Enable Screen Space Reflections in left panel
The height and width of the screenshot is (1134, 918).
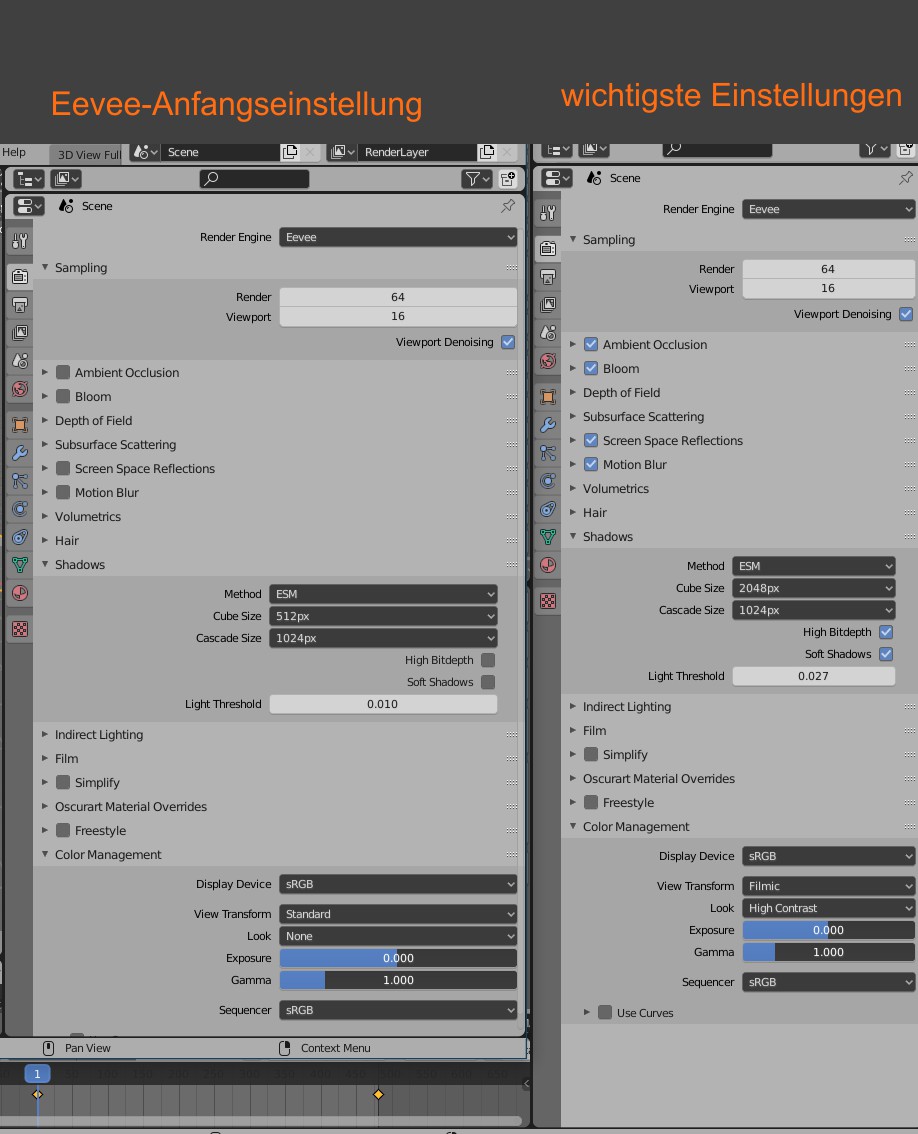coord(63,469)
